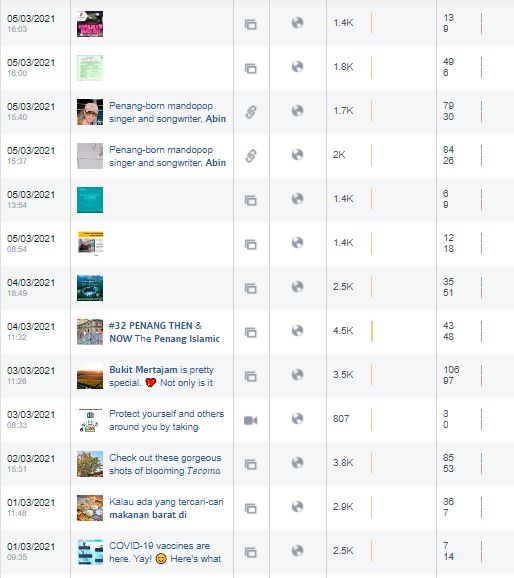Viewport: 514px width, 578px height.
Task: Click green document thumbnail for 16:00 post
Action: 90,68
